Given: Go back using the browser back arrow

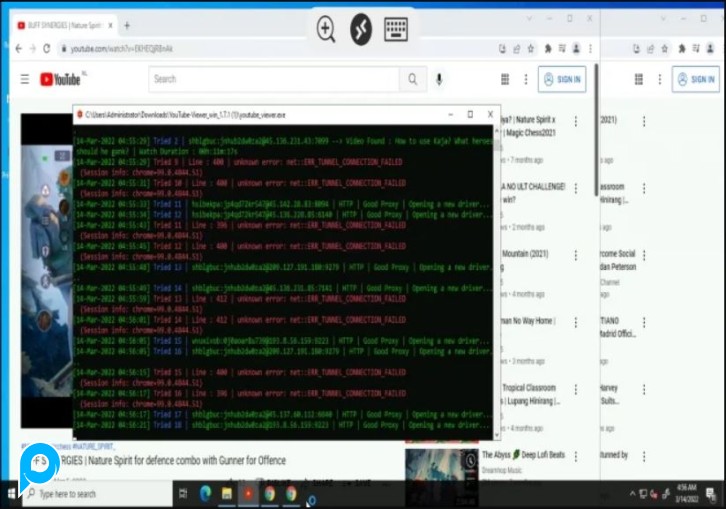Looking at the screenshot, I should click(x=17, y=48).
